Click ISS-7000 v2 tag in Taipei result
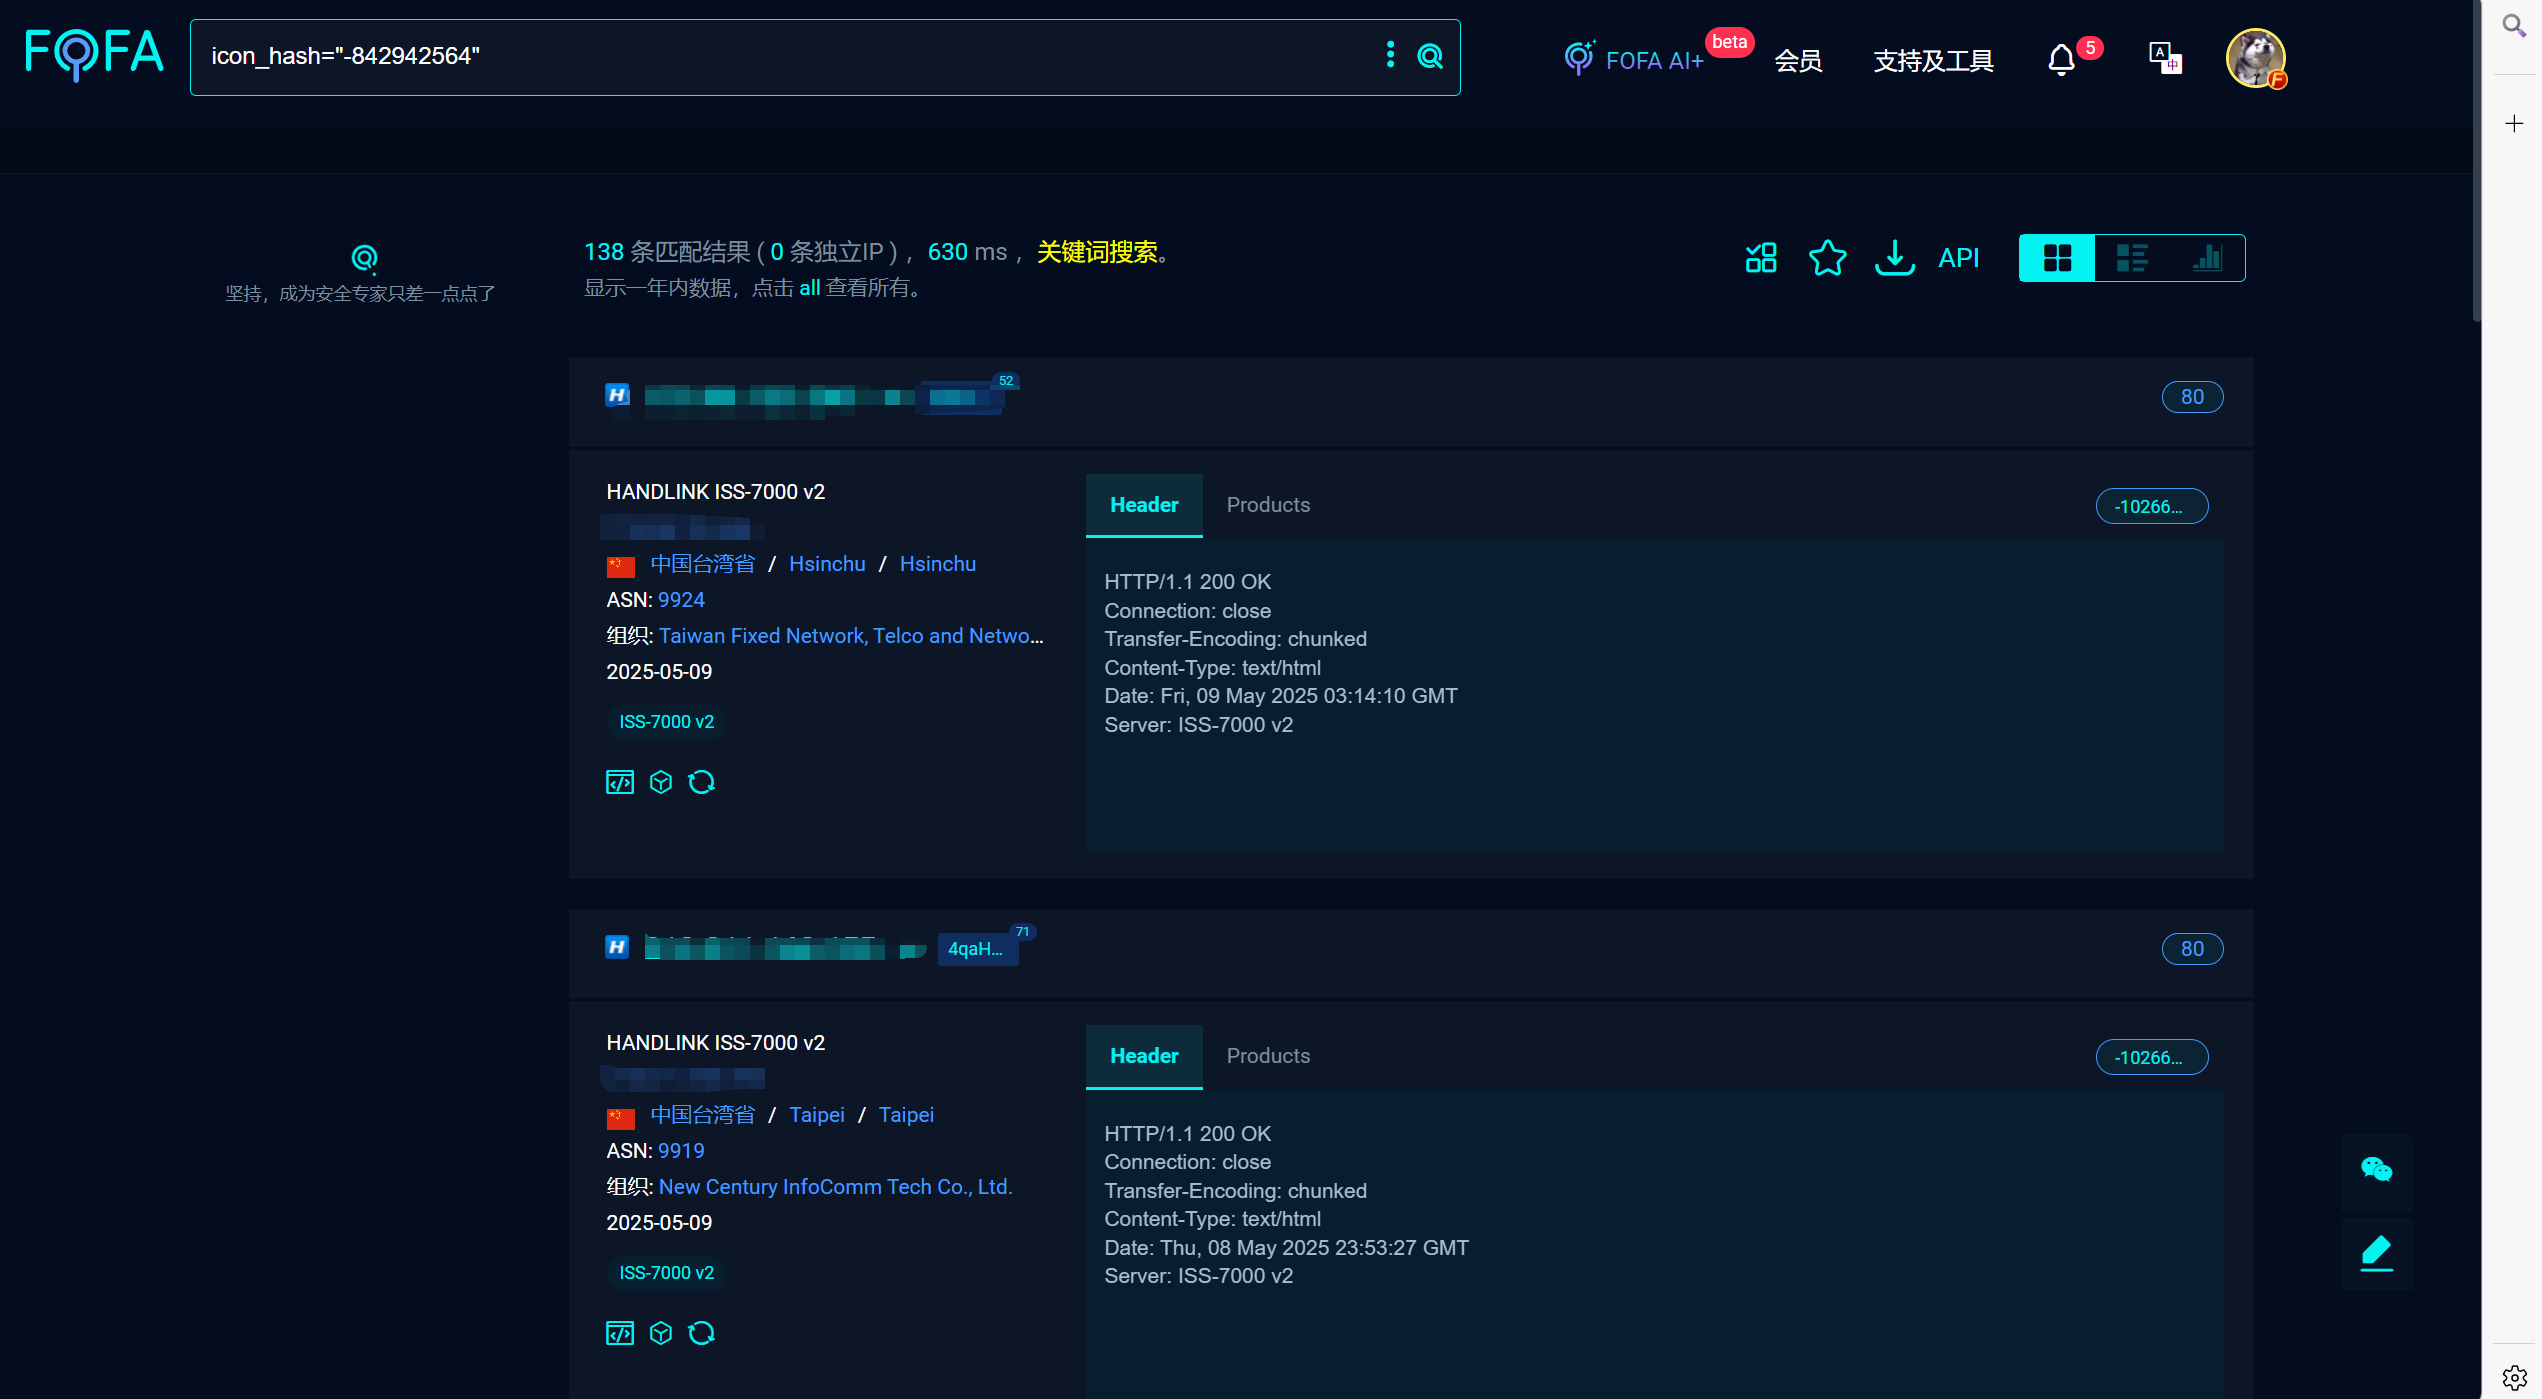This screenshot has height=1399, width=2542. pyautogui.click(x=666, y=1273)
